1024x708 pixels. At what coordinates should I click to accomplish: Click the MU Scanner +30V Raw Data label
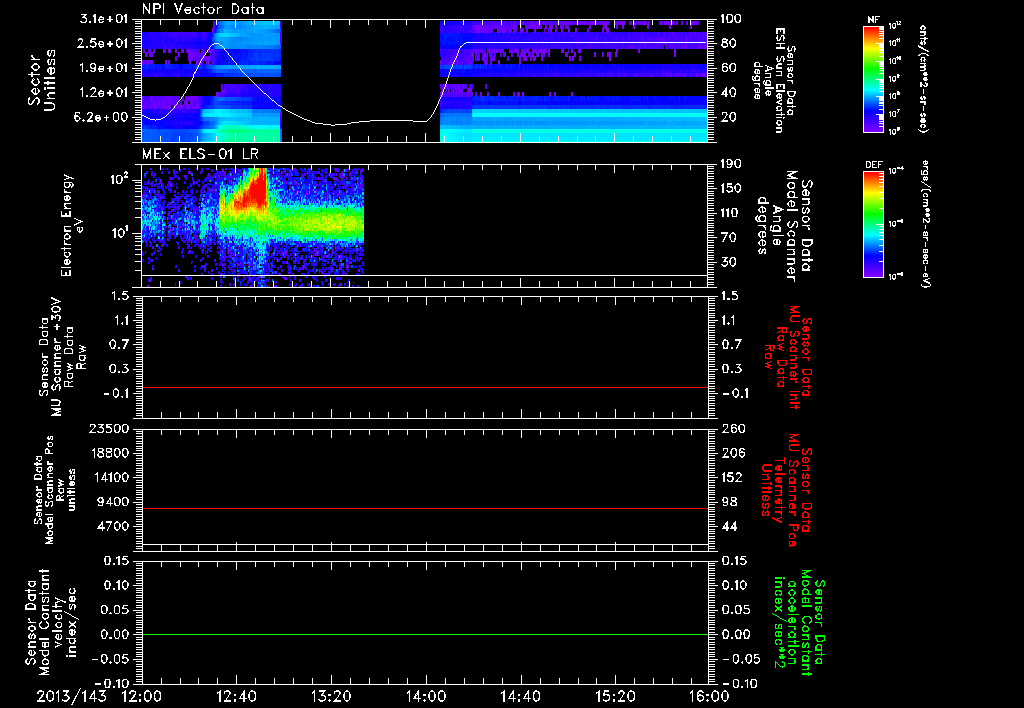62,357
